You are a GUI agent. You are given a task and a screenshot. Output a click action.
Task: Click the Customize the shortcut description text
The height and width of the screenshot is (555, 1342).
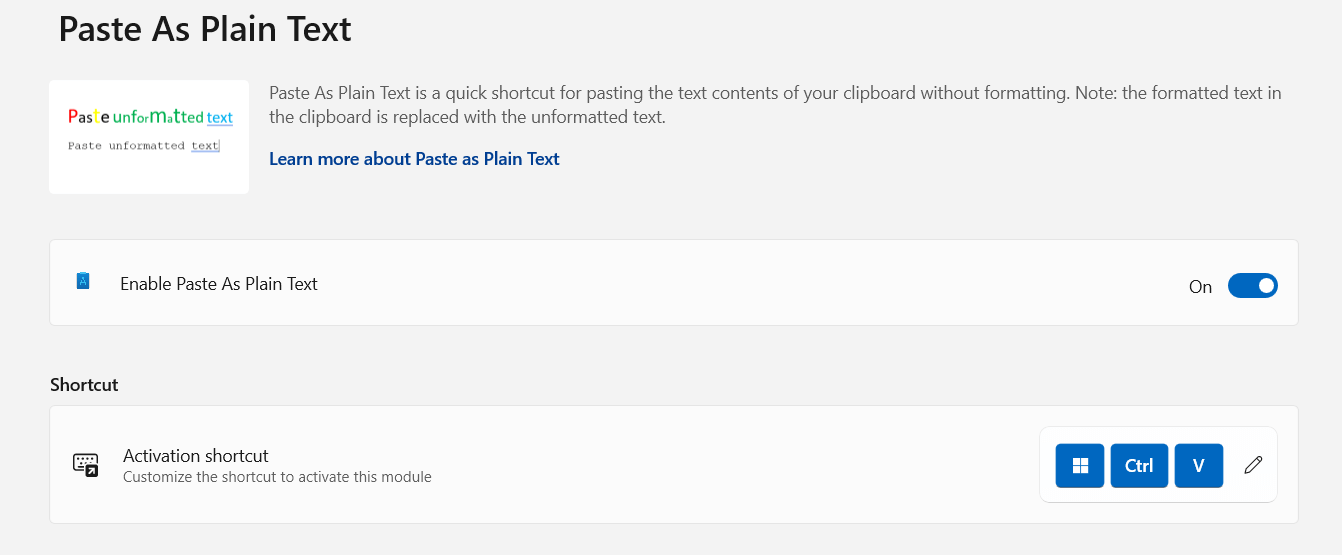coord(277,477)
